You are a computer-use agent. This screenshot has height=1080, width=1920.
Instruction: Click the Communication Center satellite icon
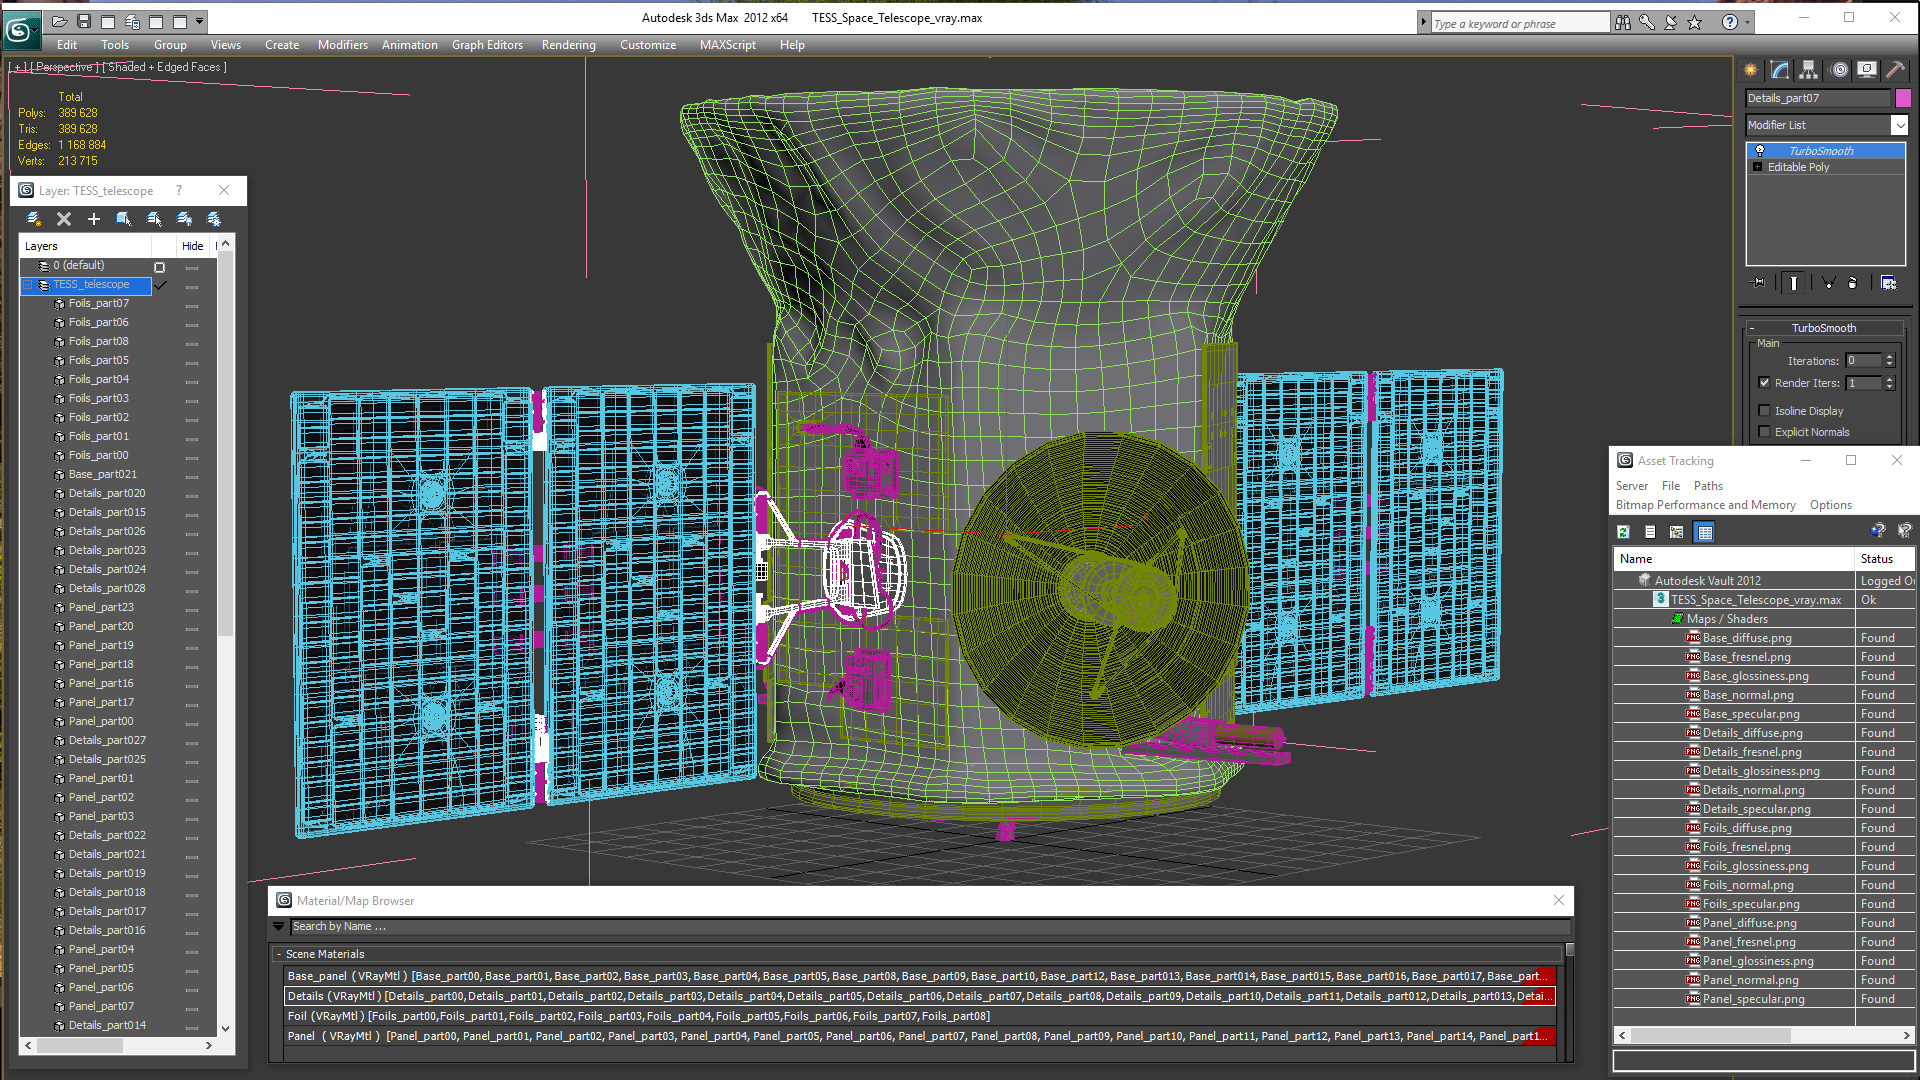(x=1671, y=22)
